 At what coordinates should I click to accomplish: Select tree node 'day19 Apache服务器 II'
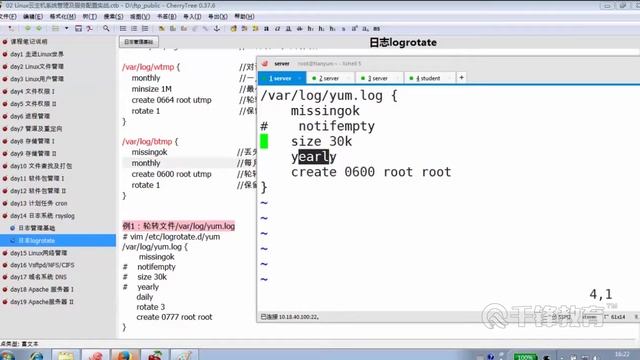click(x=42, y=302)
